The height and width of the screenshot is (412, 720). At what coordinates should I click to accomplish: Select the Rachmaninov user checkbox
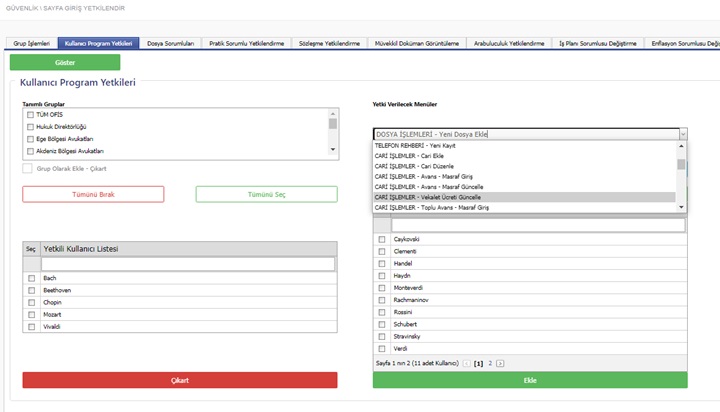click(x=381, y=299)
